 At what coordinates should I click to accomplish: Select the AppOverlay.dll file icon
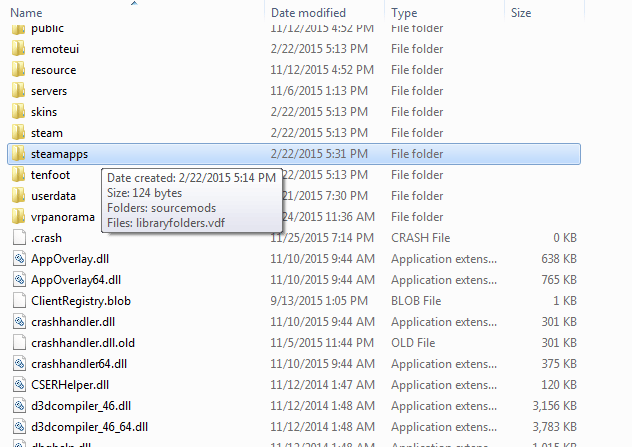click(19, 259)
